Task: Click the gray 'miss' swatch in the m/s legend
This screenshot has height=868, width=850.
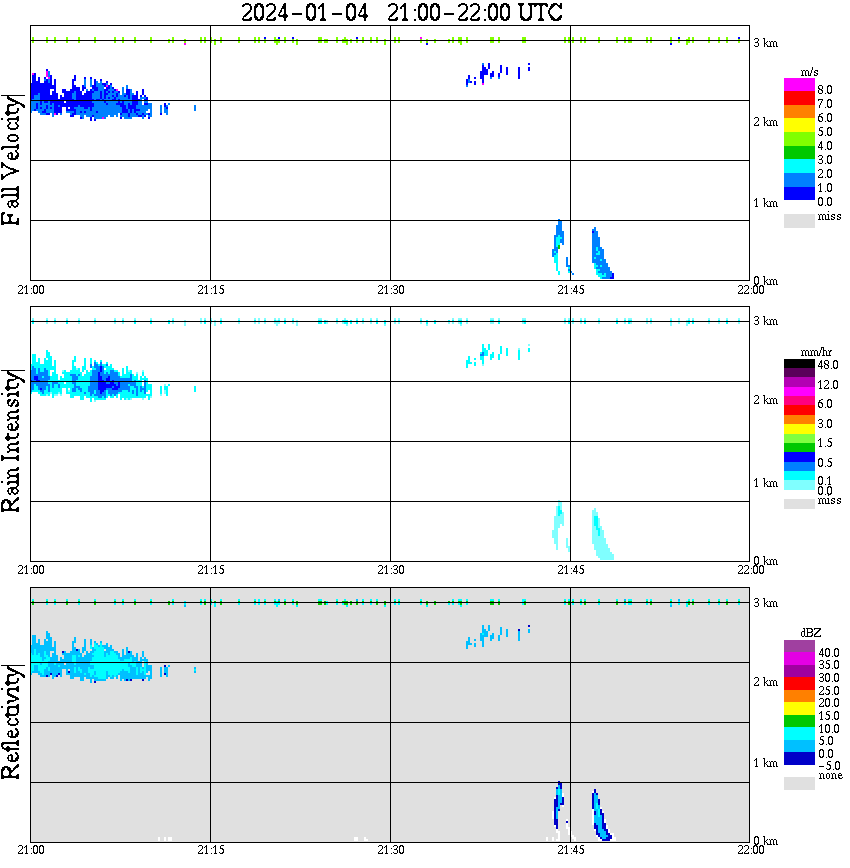Action: [x=799, y=220]
